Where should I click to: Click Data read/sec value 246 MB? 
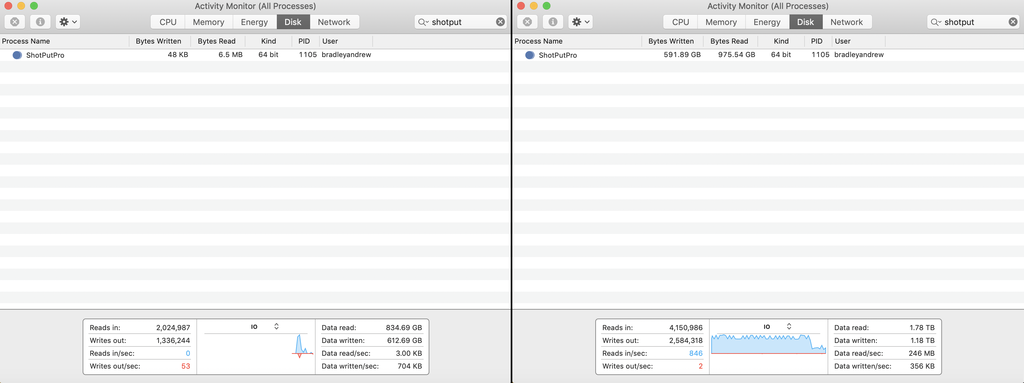(921, 353)
